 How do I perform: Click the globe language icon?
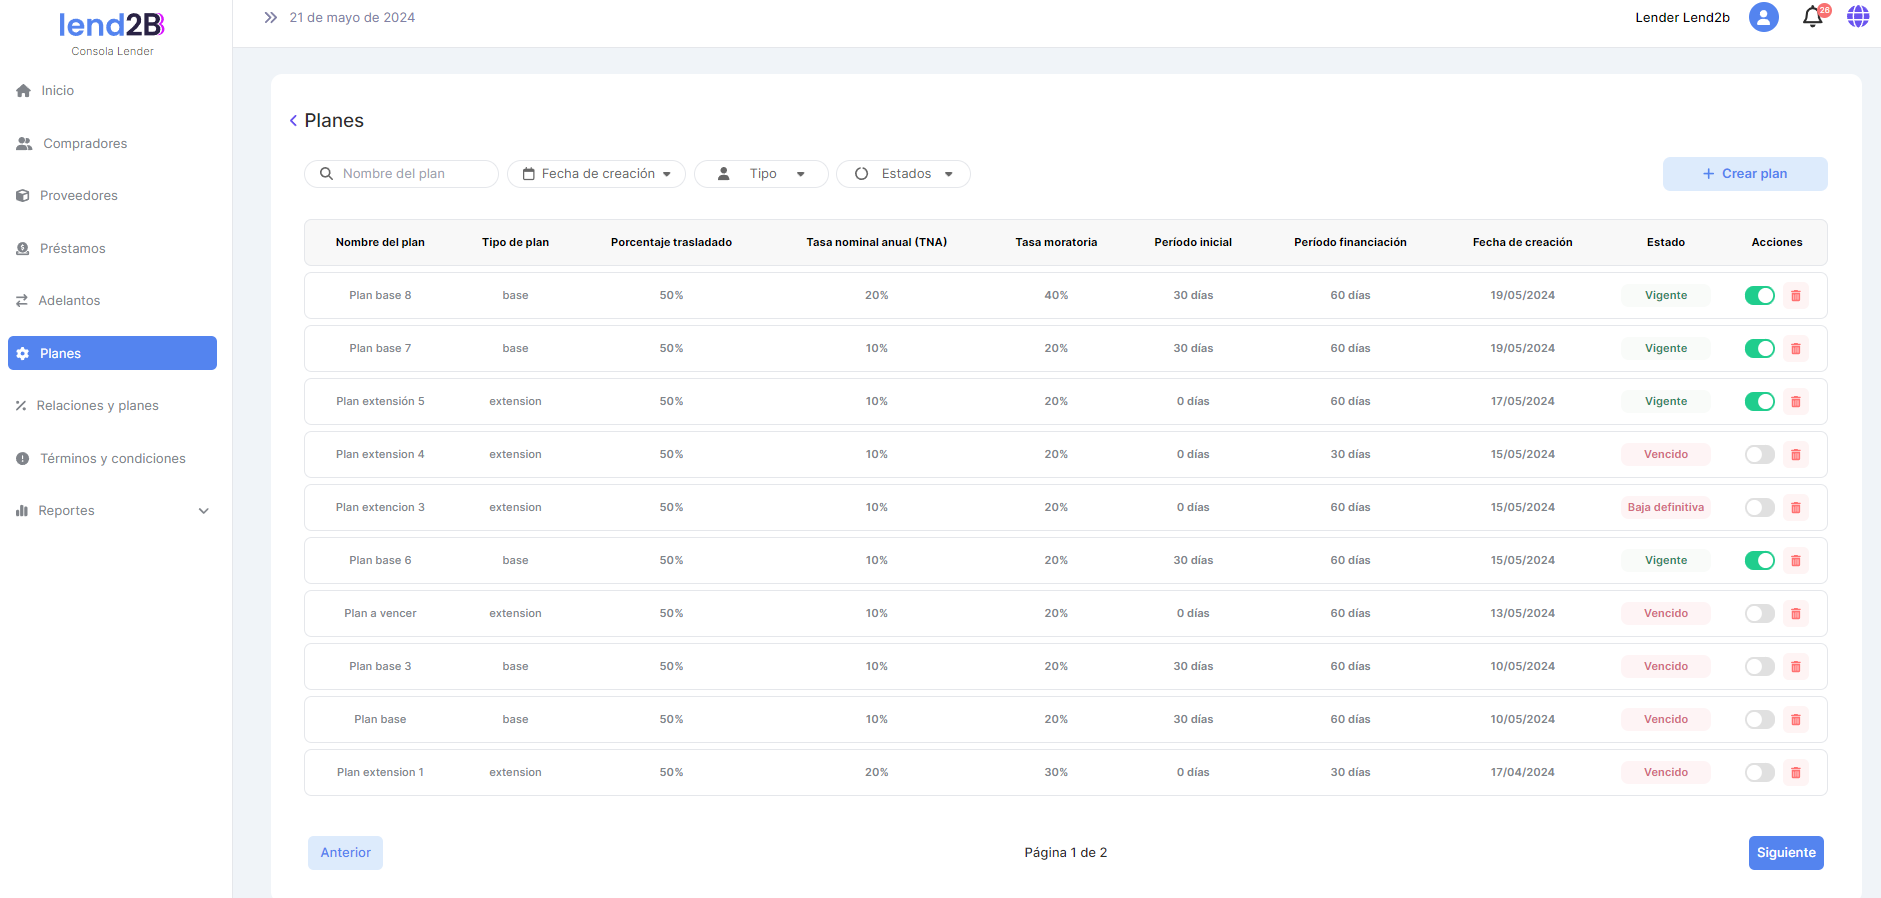click(x=1857, y=17)
